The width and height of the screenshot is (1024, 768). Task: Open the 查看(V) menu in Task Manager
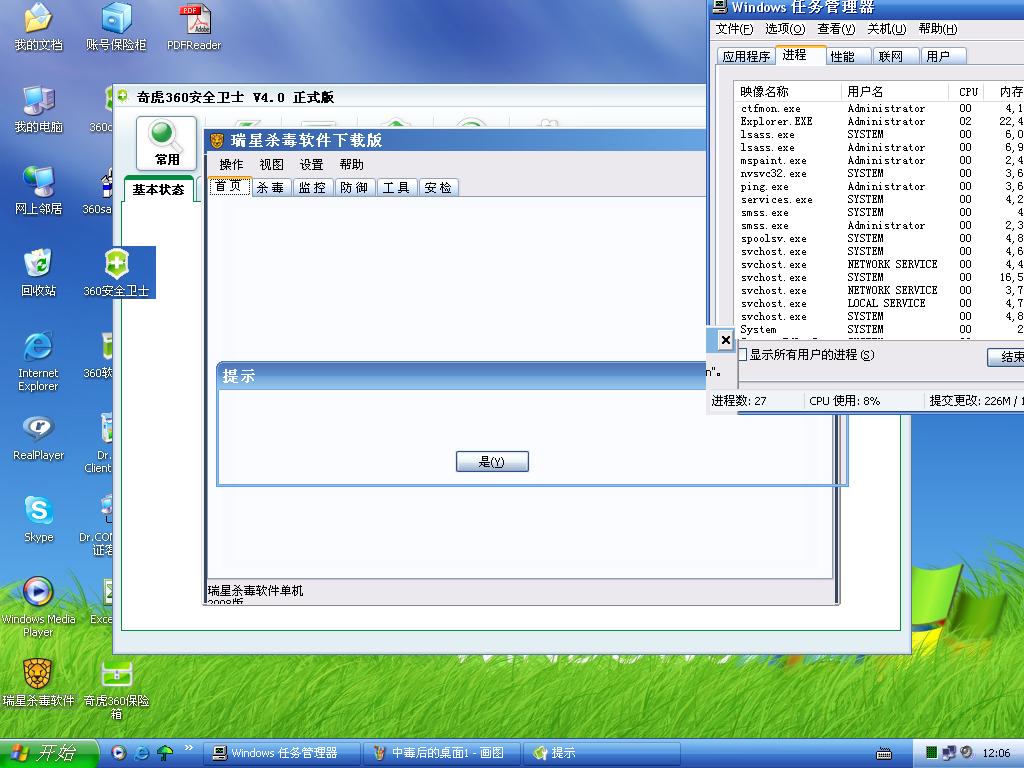(836, 29)
